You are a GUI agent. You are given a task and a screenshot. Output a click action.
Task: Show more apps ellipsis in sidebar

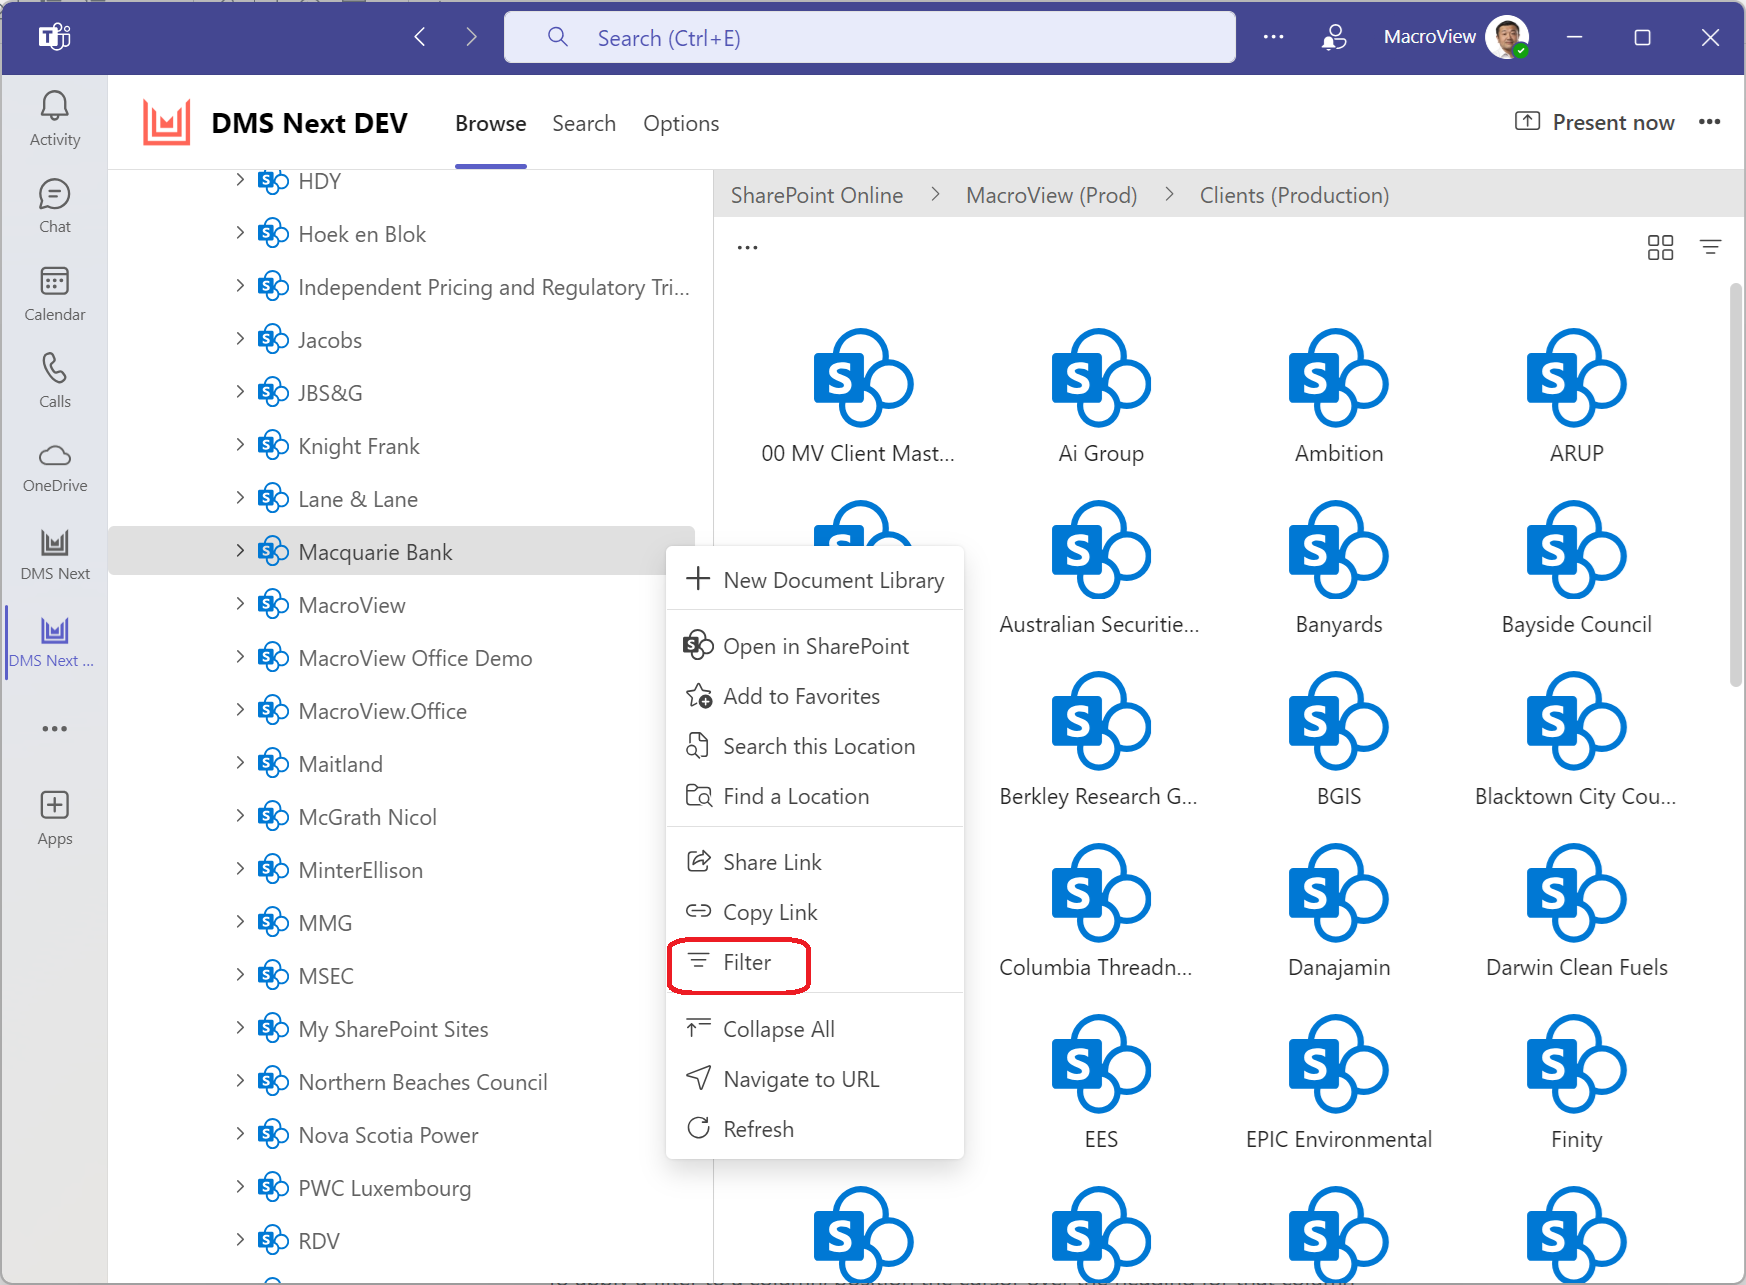pyautogui.click(x=55, y=729)
